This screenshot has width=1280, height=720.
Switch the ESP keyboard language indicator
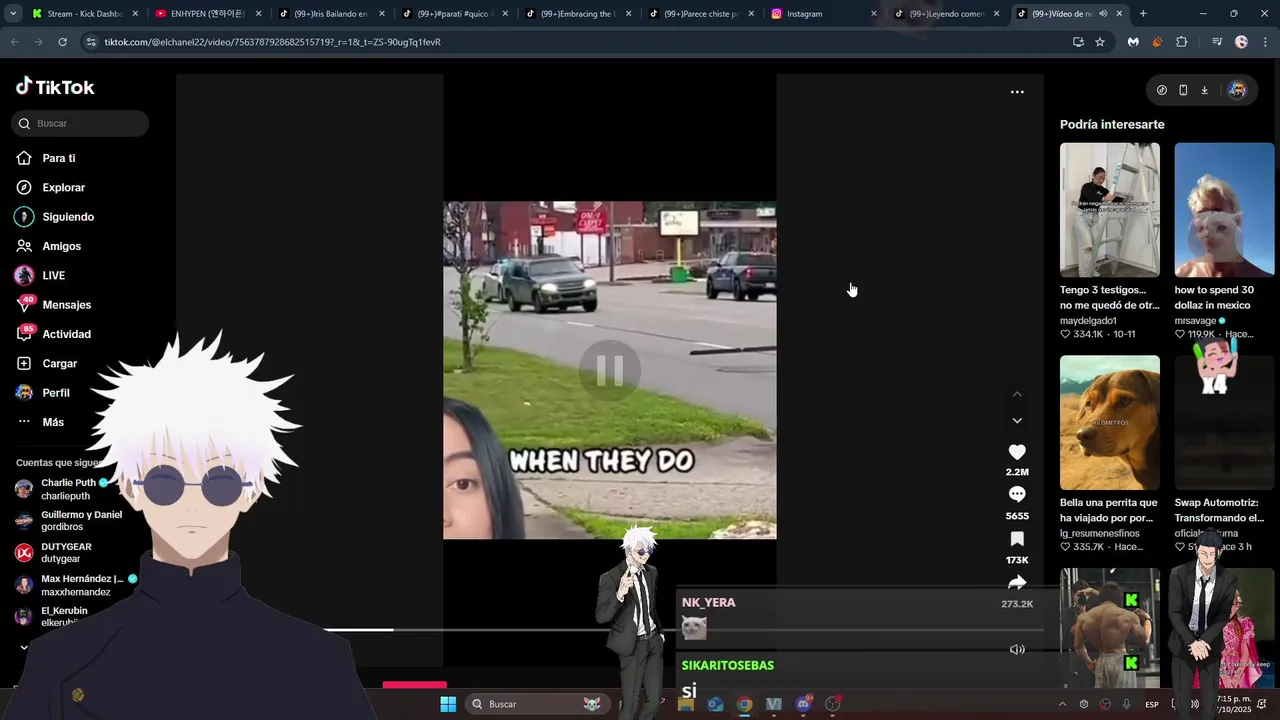click(x=1152, y=704)
